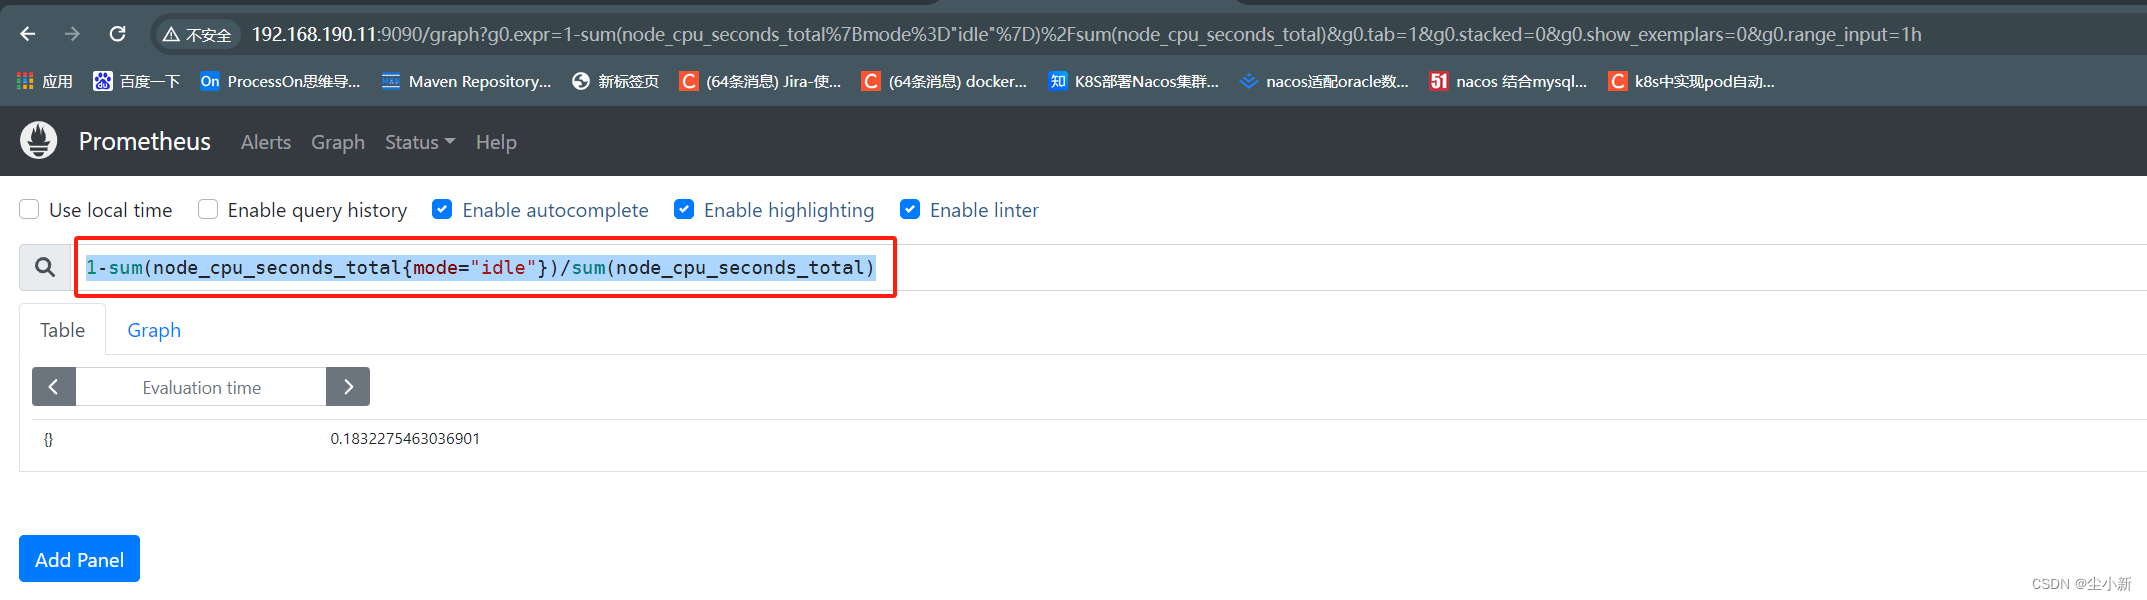Open the Maven Repository bookmark

[x=466, y=81]
